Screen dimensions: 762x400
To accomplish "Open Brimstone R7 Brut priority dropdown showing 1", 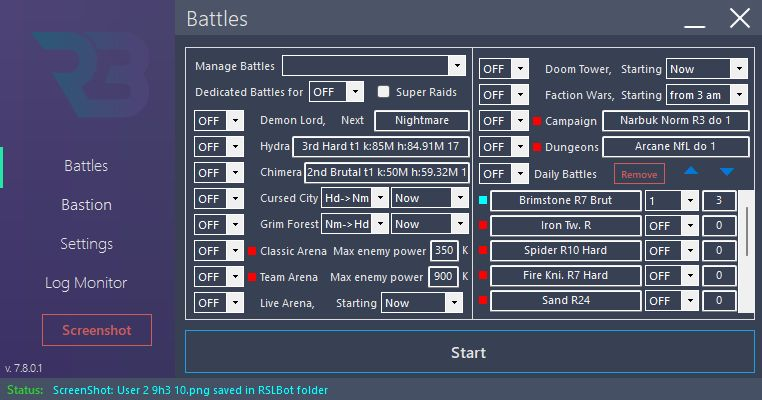I will 672,200.
